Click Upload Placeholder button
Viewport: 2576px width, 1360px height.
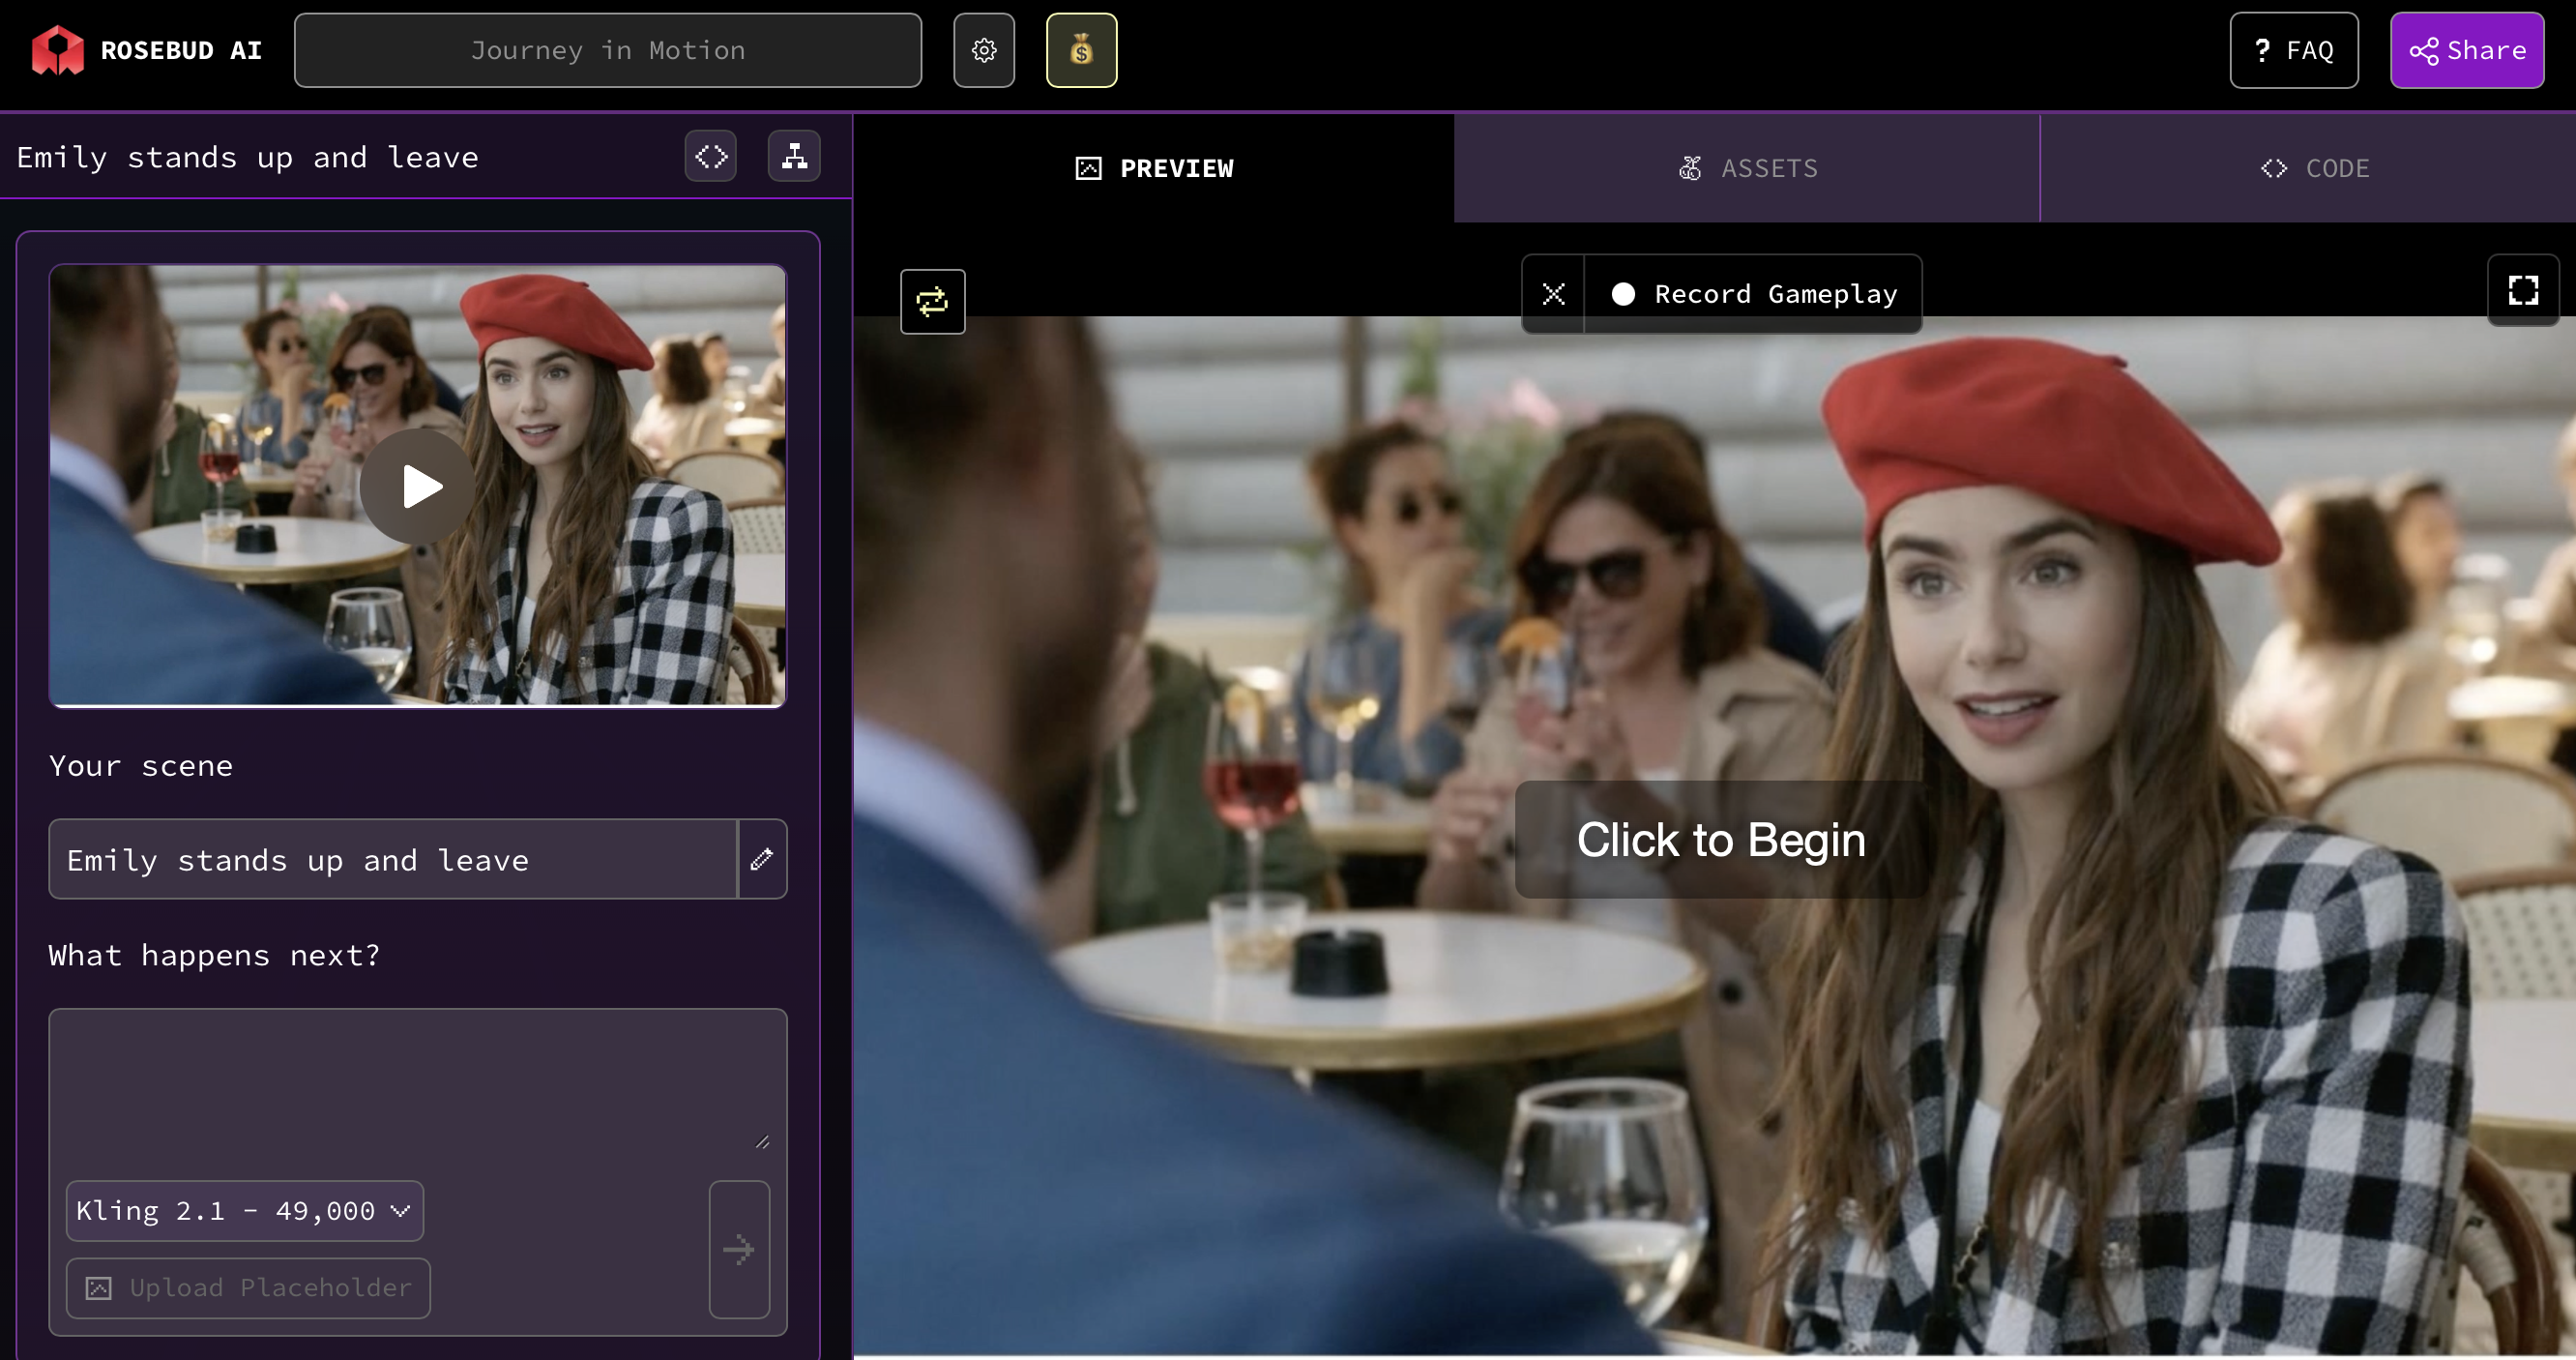(248, 1288)
